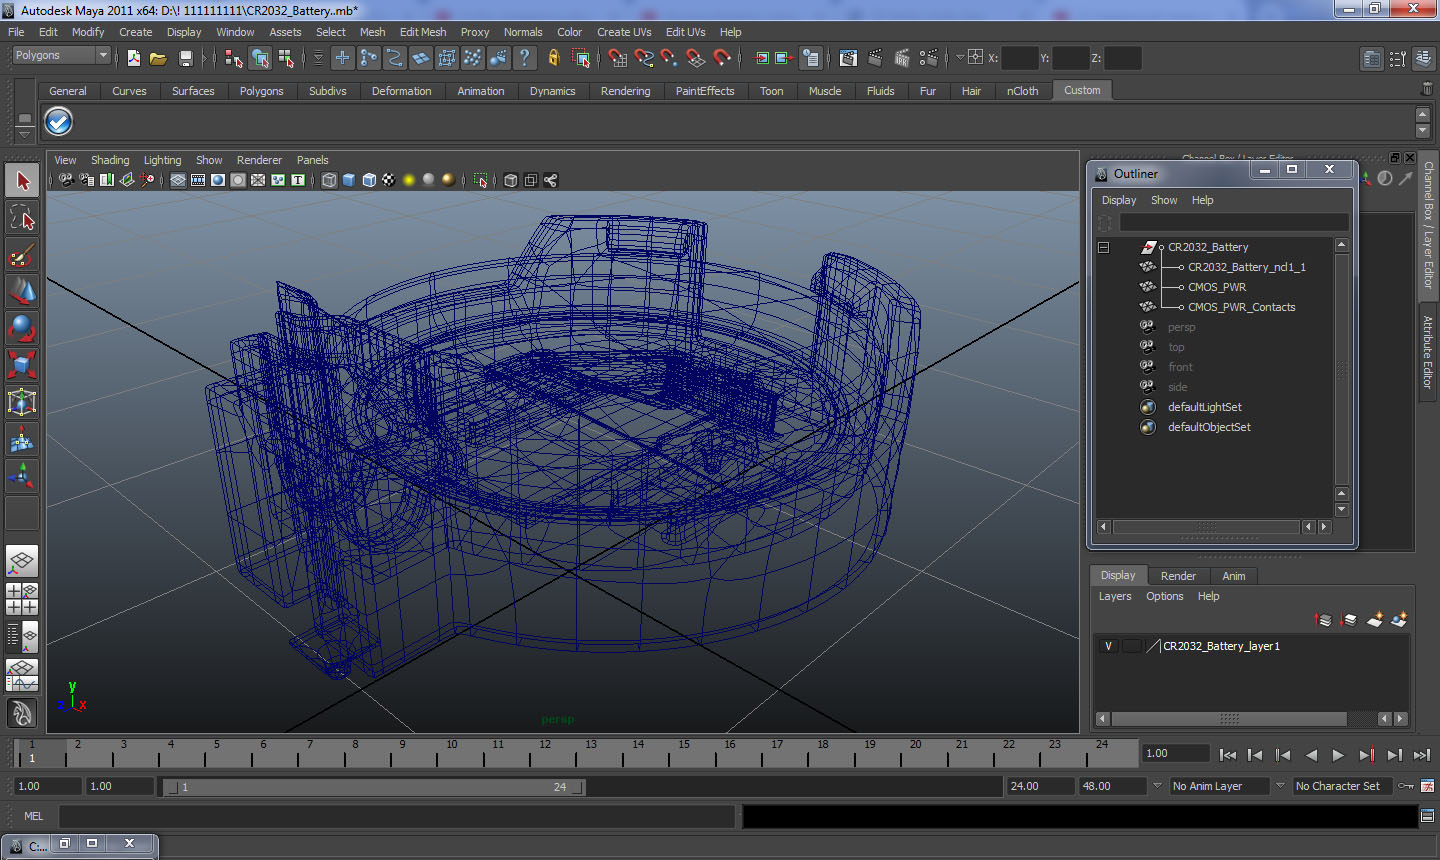The image size is (1440, 860).
Task: Toggle the Tool Settings panel icon
Action: [1398, 59]
